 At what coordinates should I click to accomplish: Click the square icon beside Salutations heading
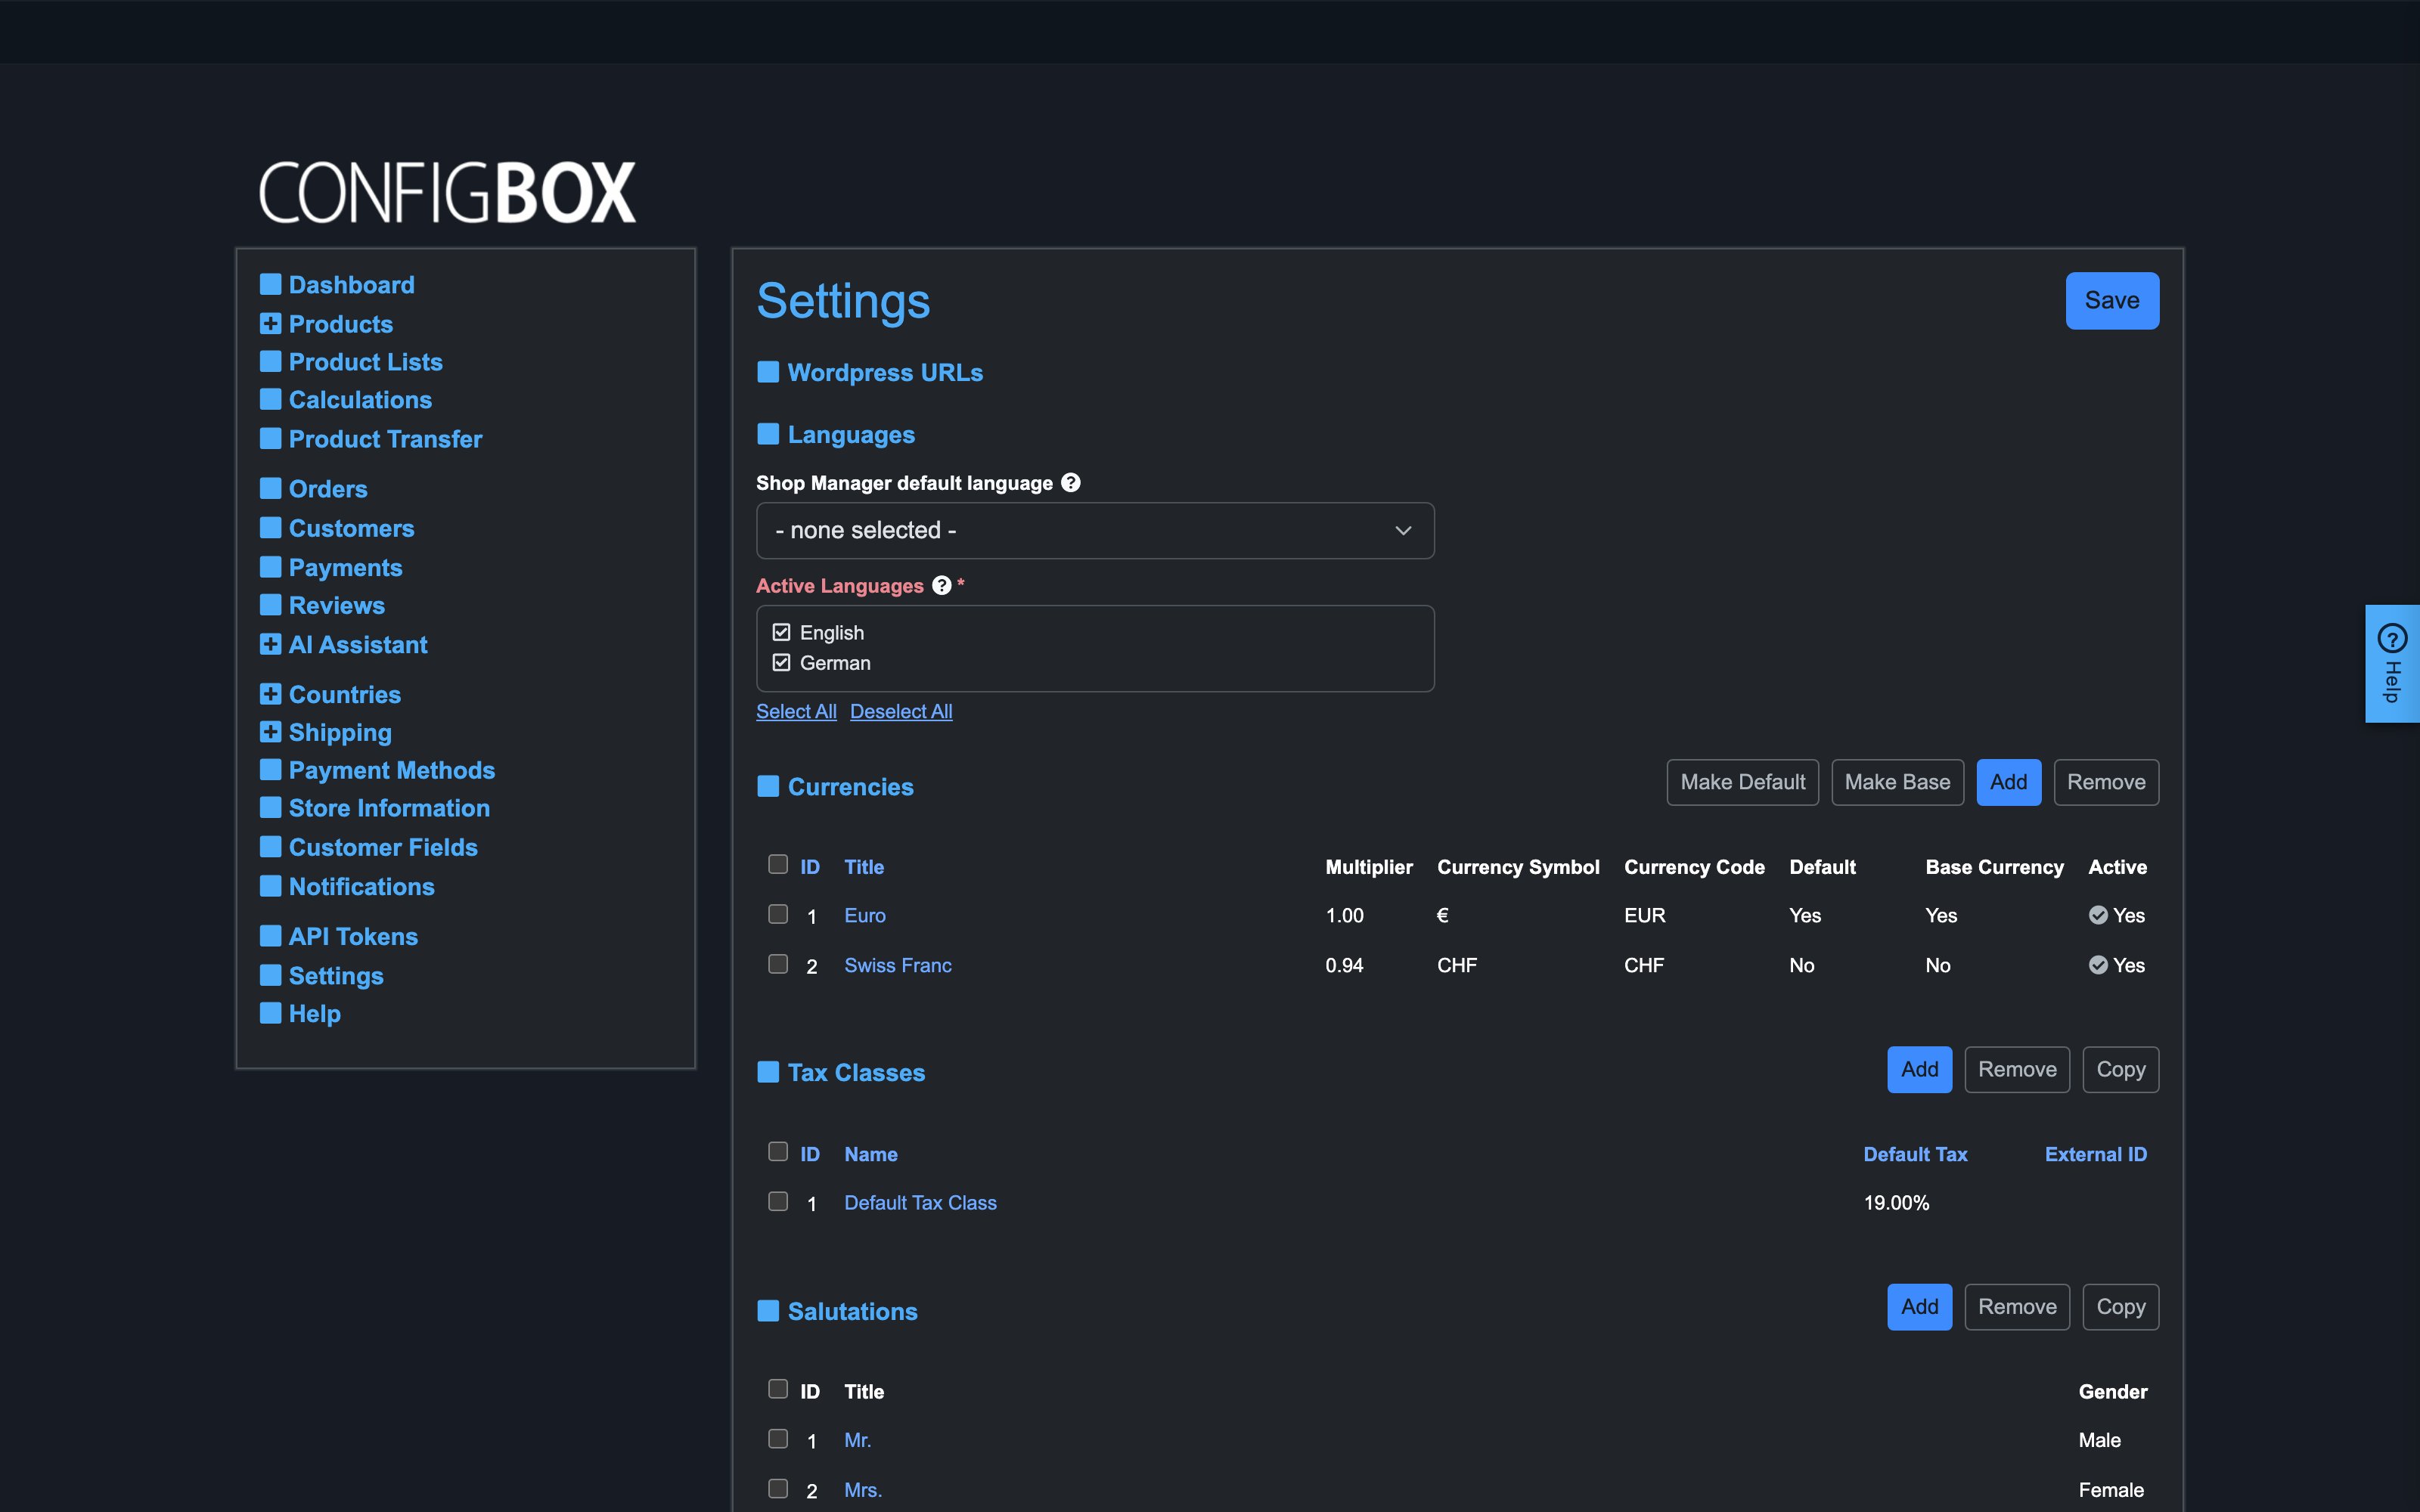[768, 1311]
